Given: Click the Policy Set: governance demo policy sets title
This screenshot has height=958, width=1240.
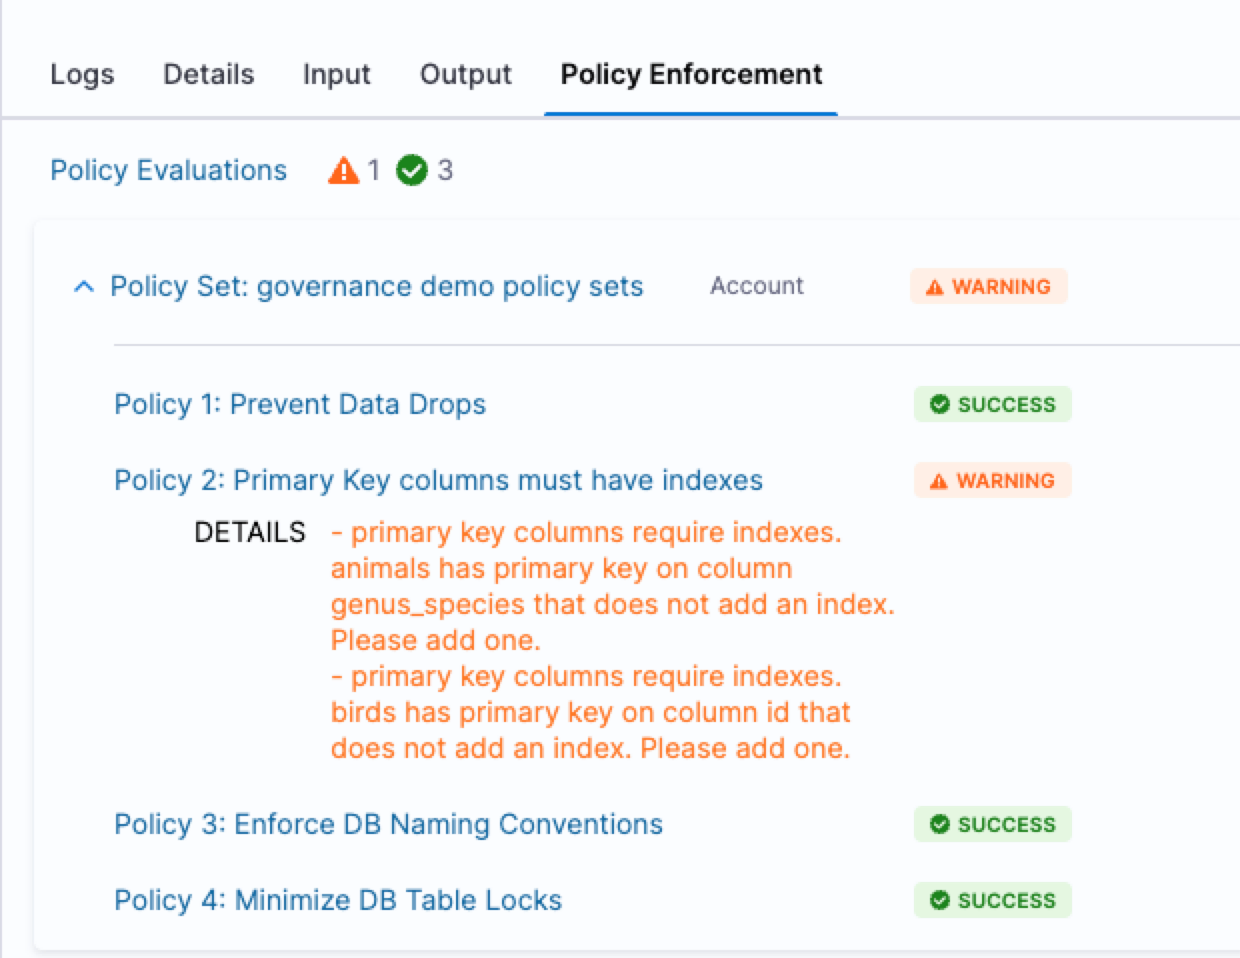Looking at the screenshot, I should pos(377,286).
